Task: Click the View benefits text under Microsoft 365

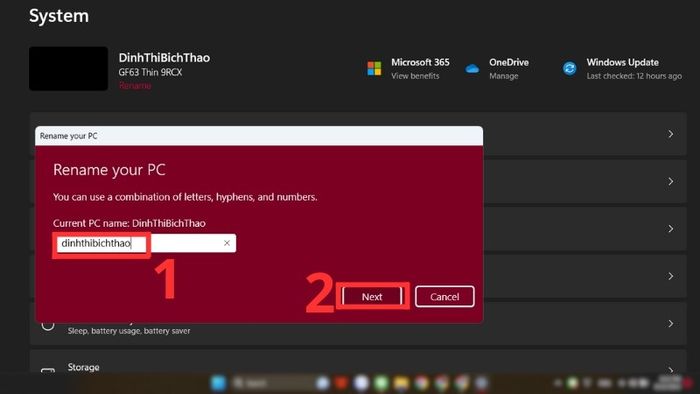Action: (415, 76)
